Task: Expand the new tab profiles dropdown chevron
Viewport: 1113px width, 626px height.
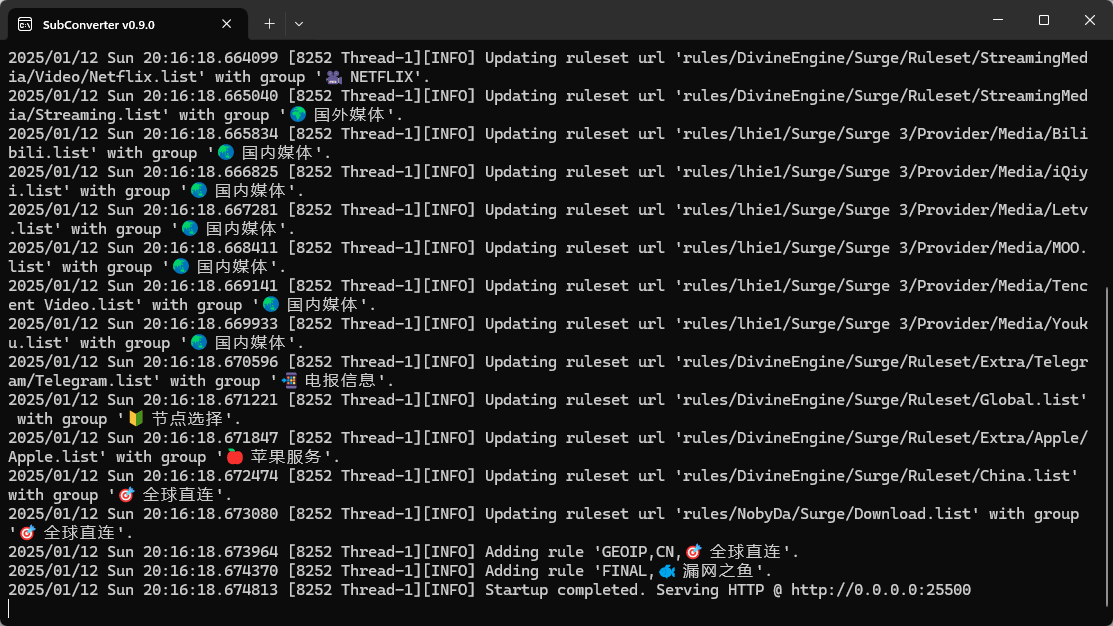Action: coord(299,23)
